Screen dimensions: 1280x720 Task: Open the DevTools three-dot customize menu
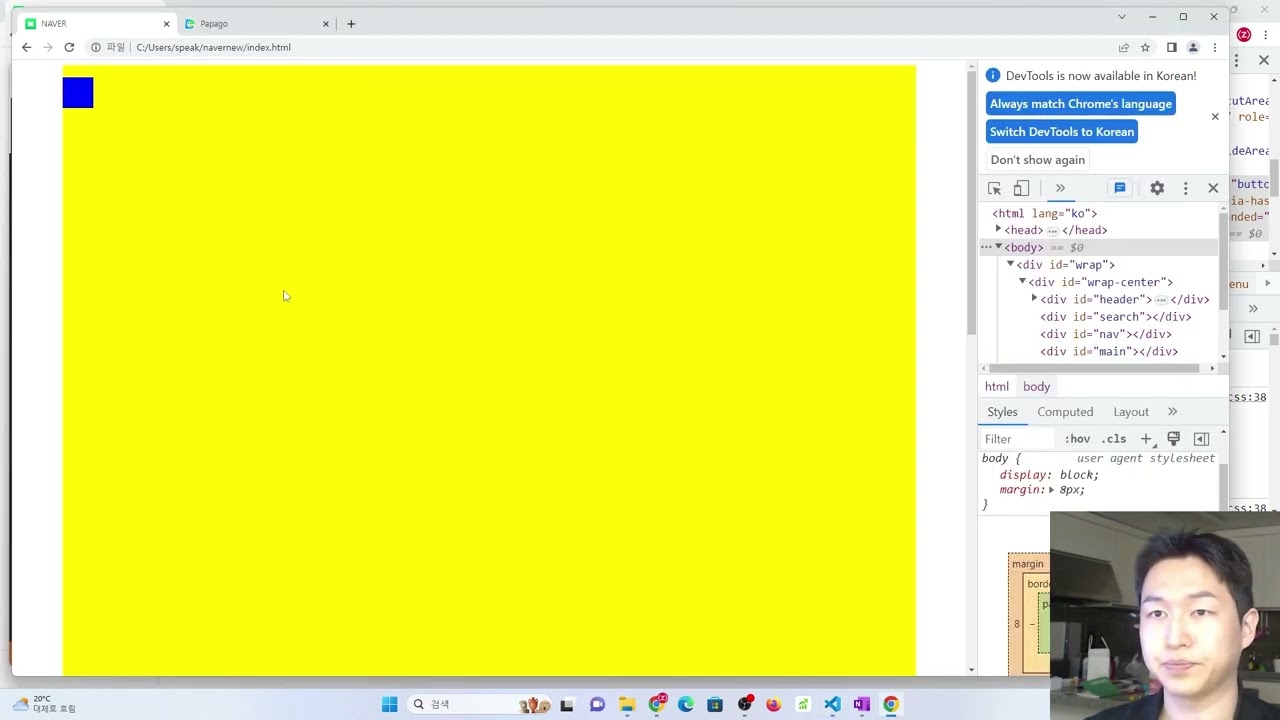point(1186,188)
